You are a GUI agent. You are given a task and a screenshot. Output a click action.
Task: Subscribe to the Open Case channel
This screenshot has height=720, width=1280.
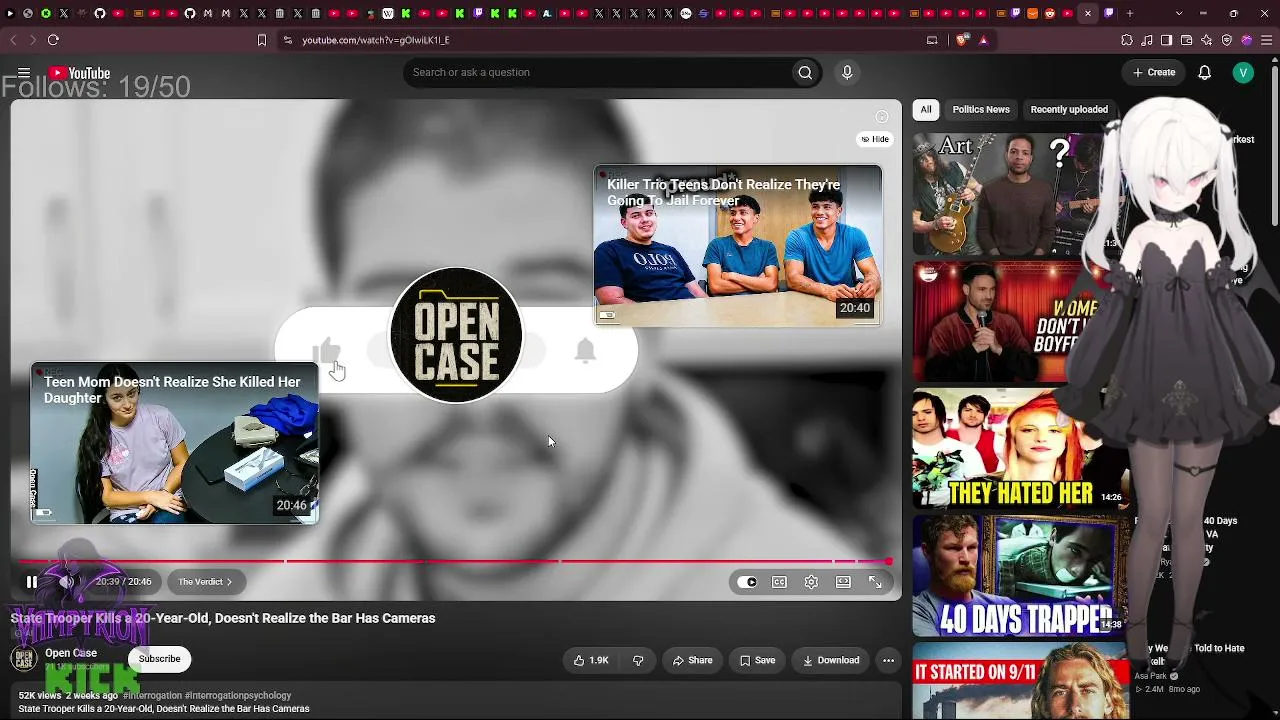coord(159,659)
